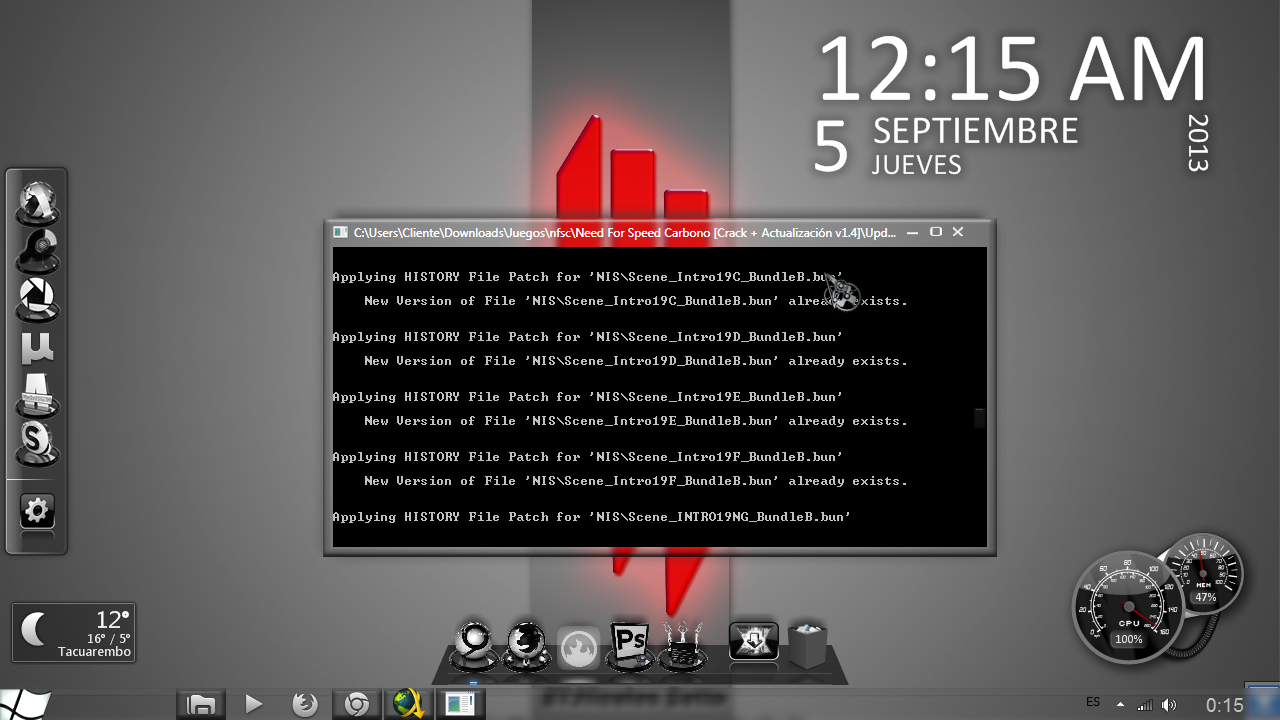Click the moon weather icon
The width and height of the screenshot is (1280, 720).
pyautogui.click(x=36, y=629)
